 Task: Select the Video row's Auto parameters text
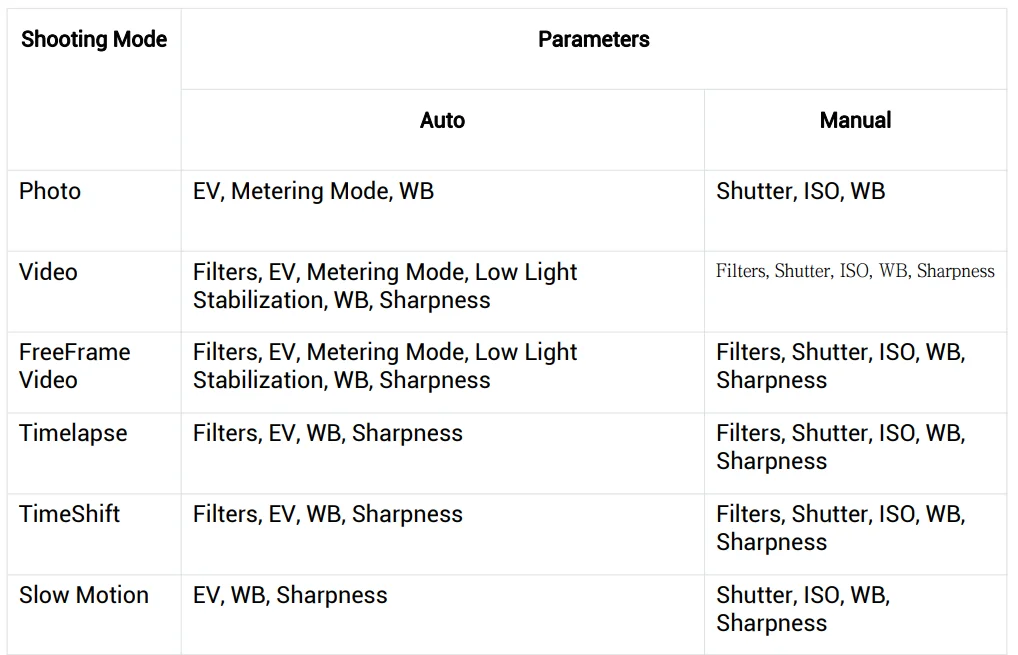[385, 286]
